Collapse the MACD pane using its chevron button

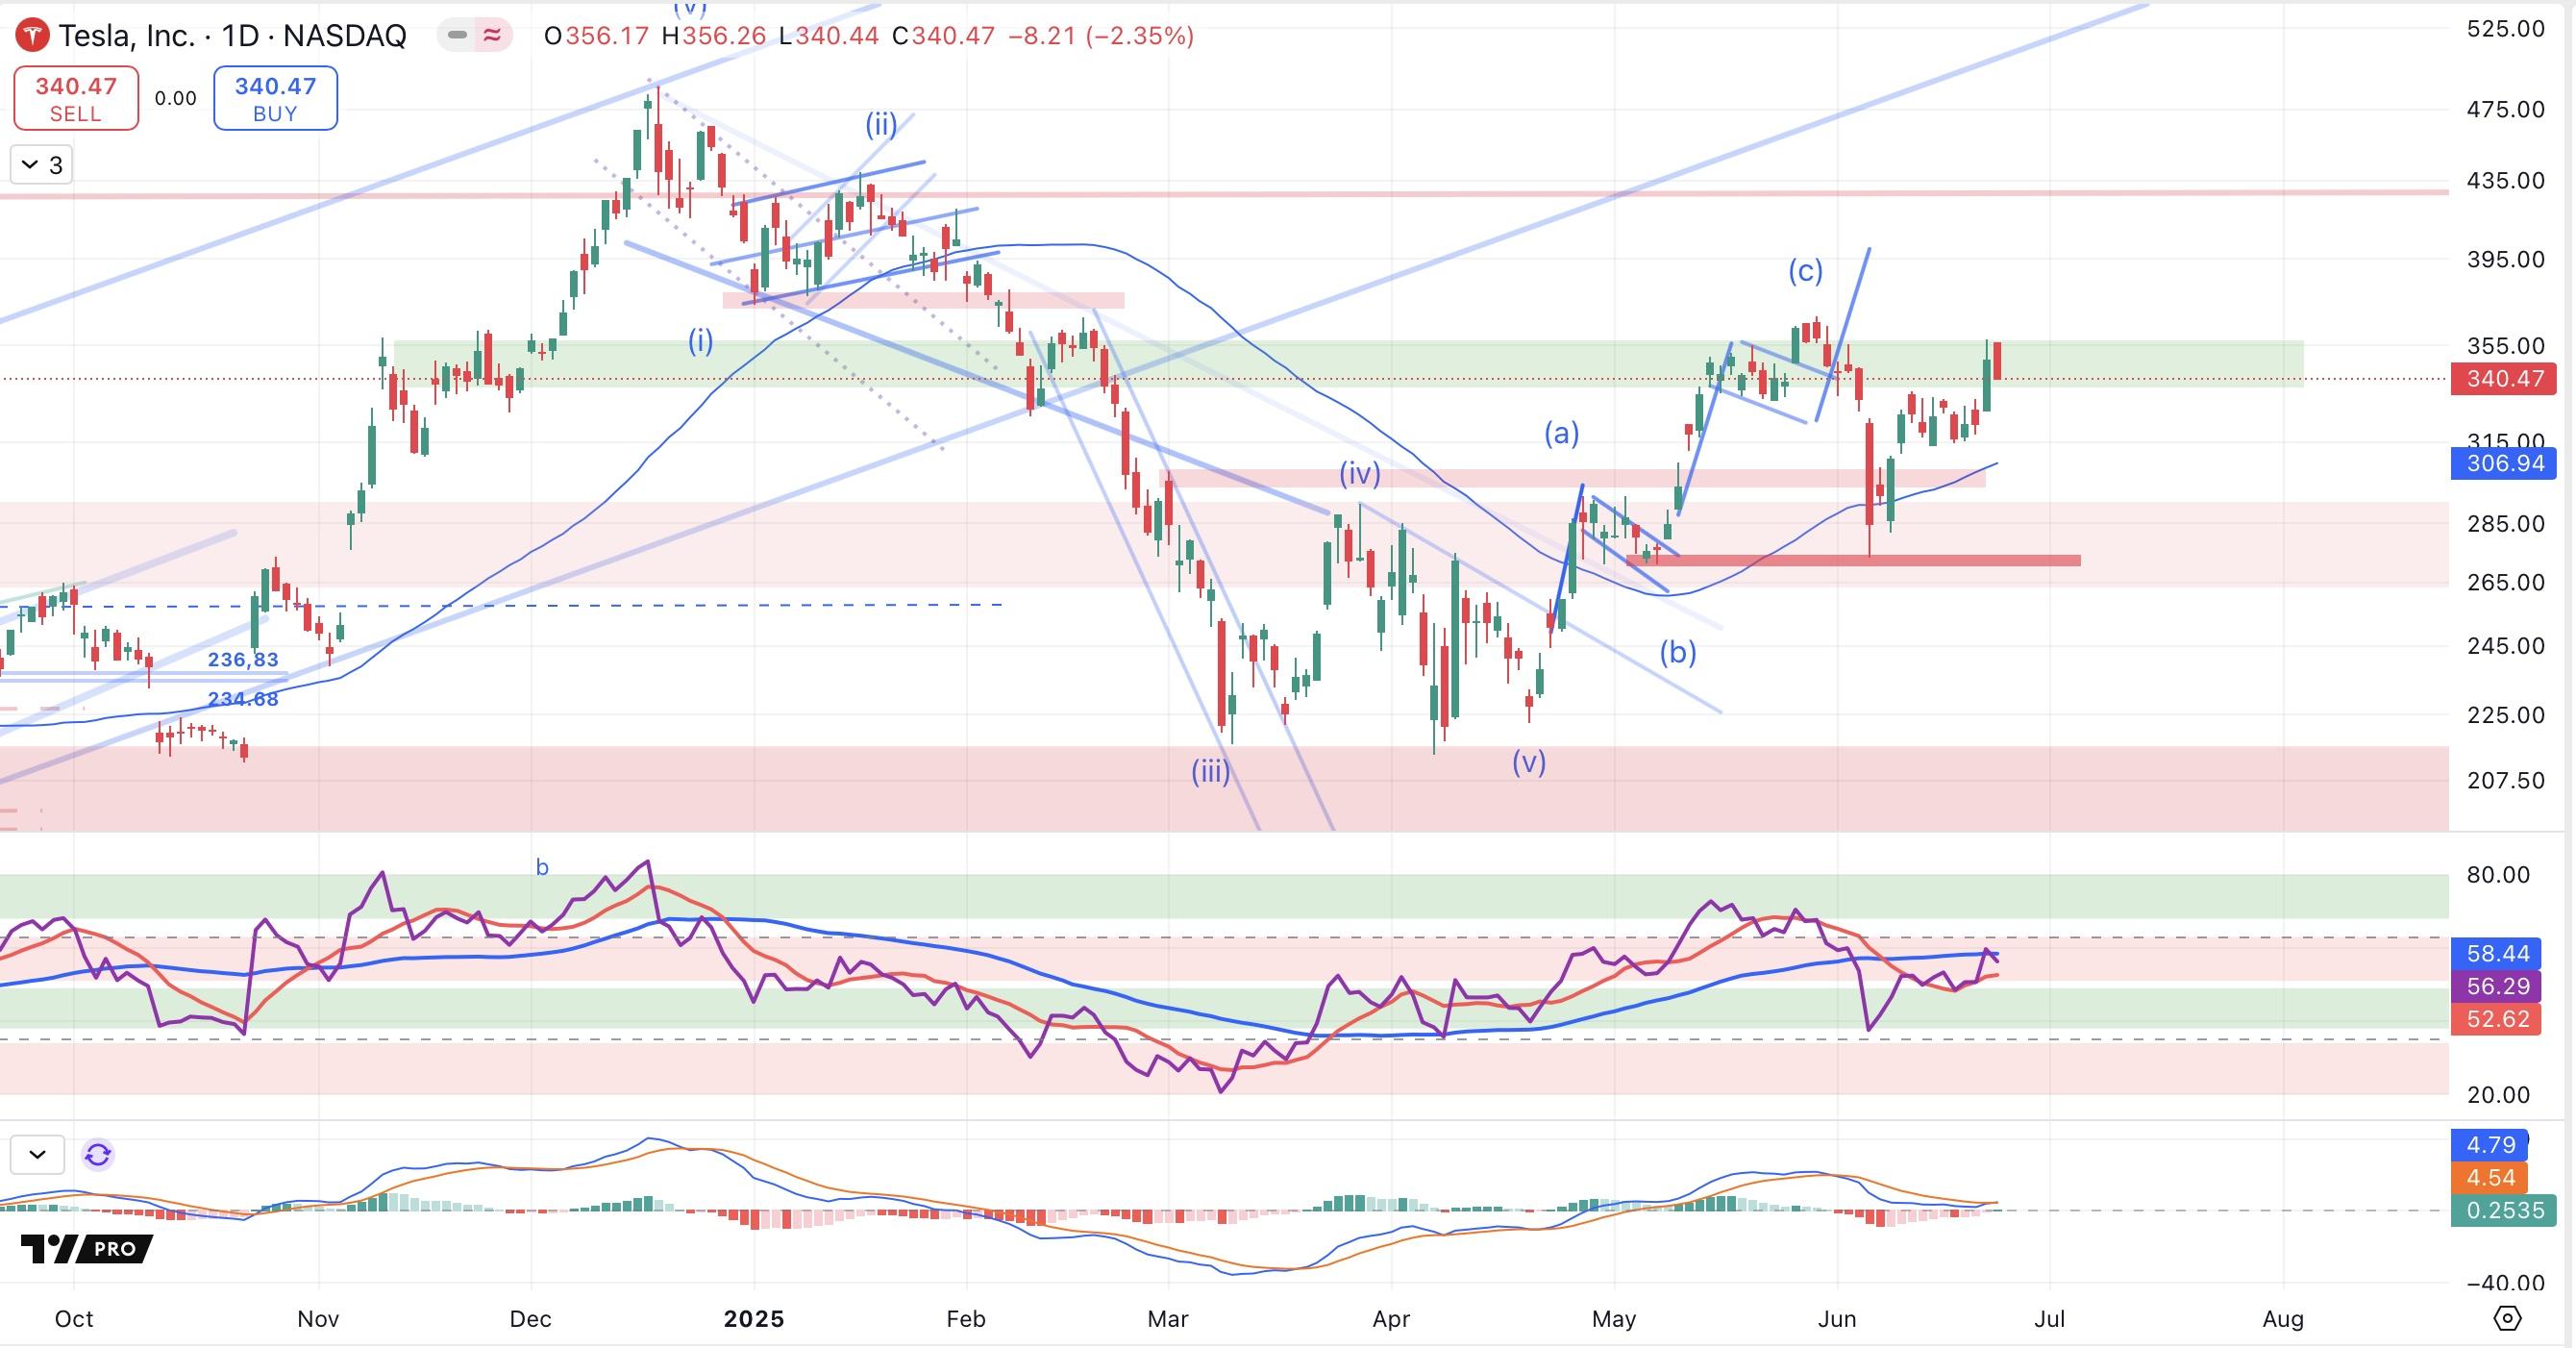[37, 1154]
